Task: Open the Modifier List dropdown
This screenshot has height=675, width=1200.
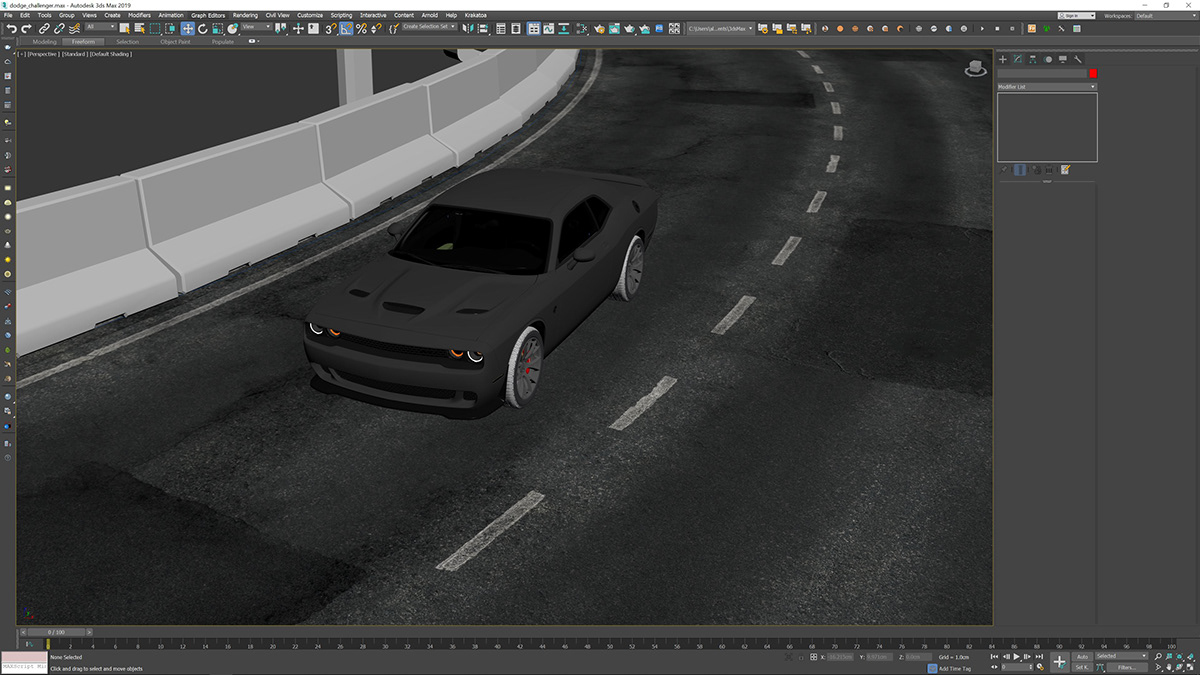Action: click(1045, 86)
